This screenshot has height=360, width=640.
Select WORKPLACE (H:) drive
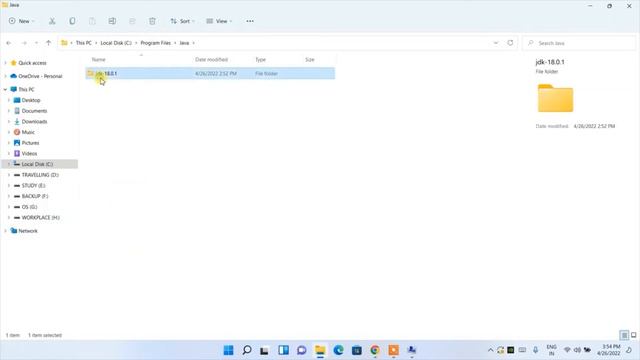click(40, 218)
